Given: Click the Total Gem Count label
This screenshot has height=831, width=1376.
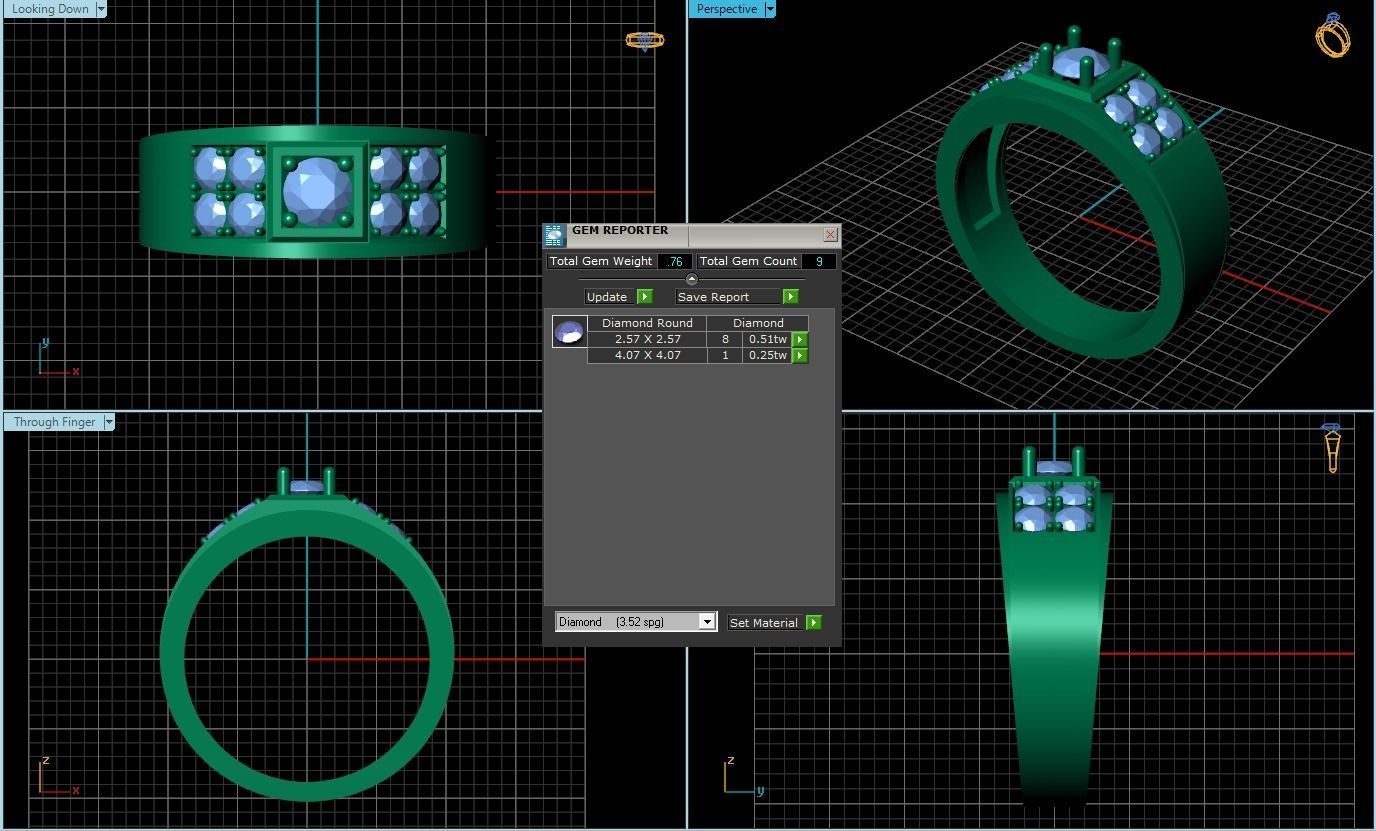Looking at the screenshot, I should (748, 261).
